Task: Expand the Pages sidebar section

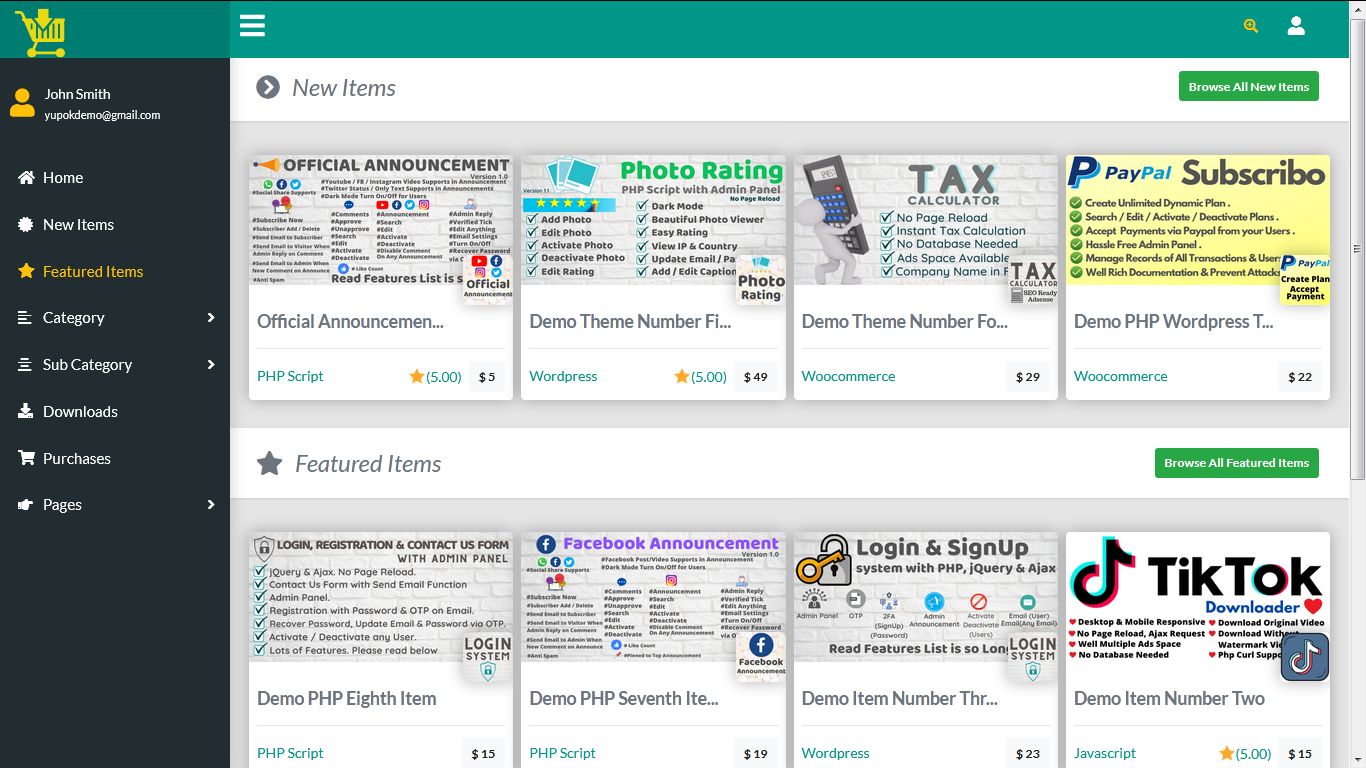Action: coord(63,505)
